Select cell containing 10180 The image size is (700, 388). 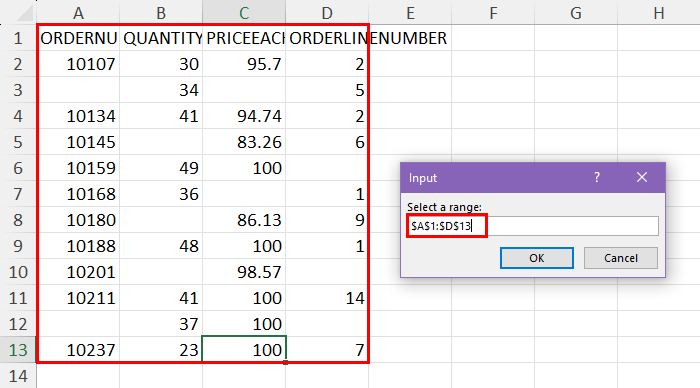[78, 220]
